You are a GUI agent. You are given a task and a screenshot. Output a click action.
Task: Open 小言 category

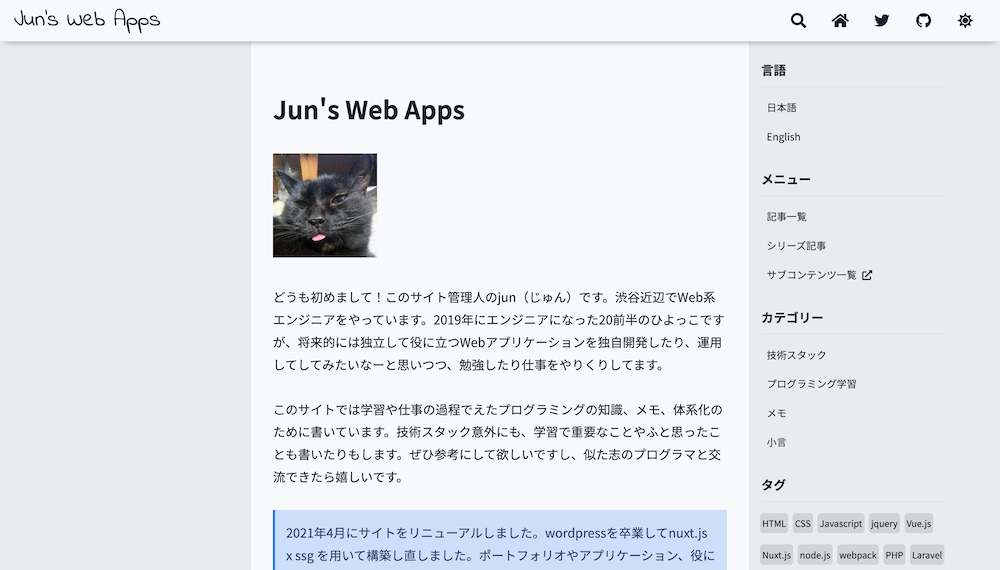pyautogui.click(x=776, y=442)
